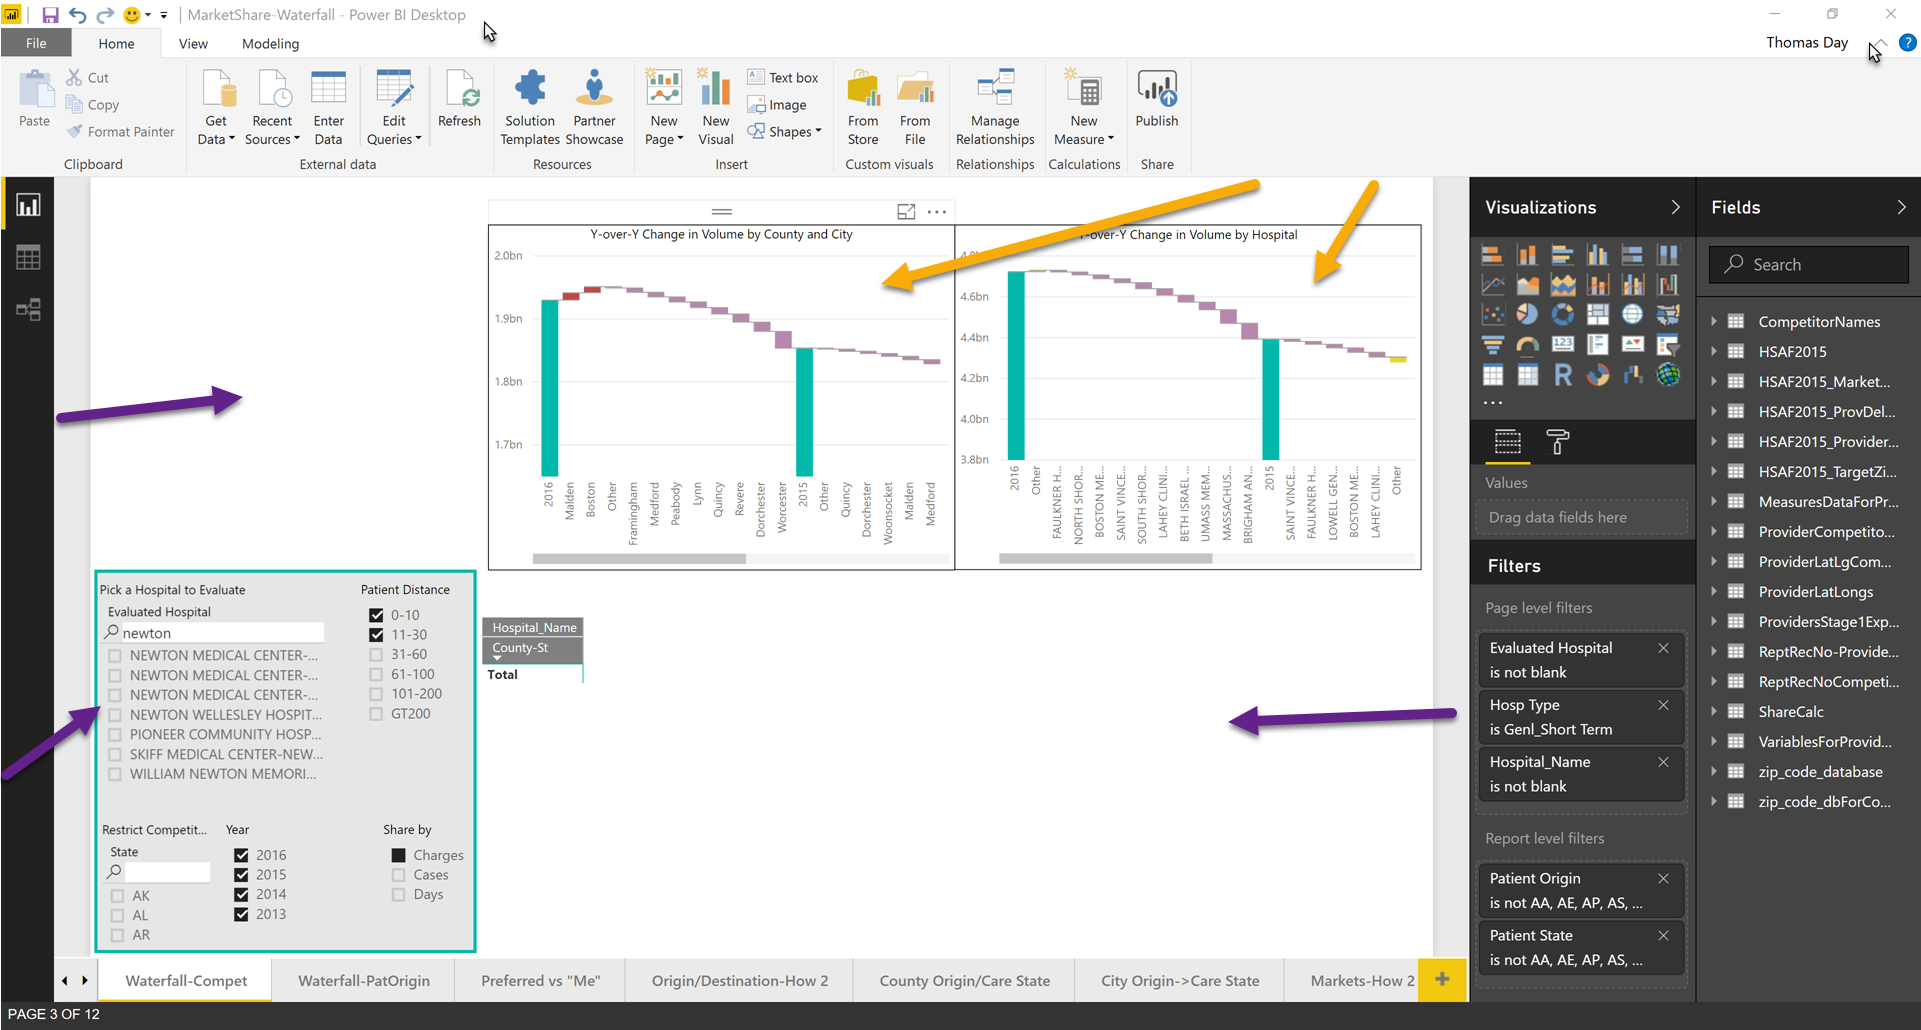Check the Cases Share by option
This screenshot has width=1921, height=1030.
point(399,875)
